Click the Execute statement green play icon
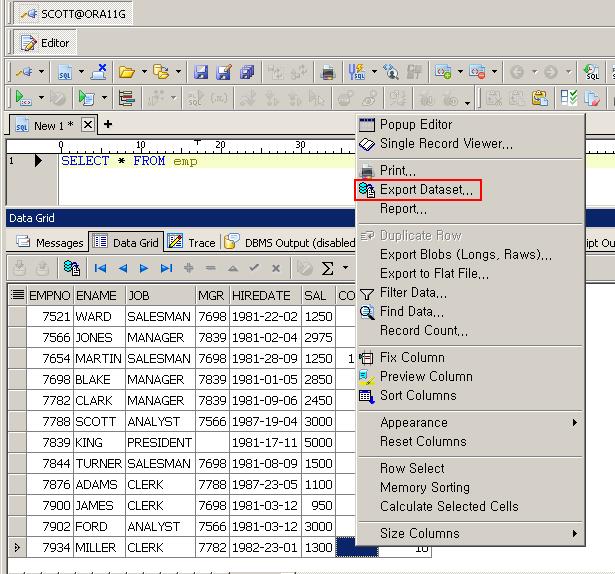Viewport: 615px width, 574px height. (21, 98)
